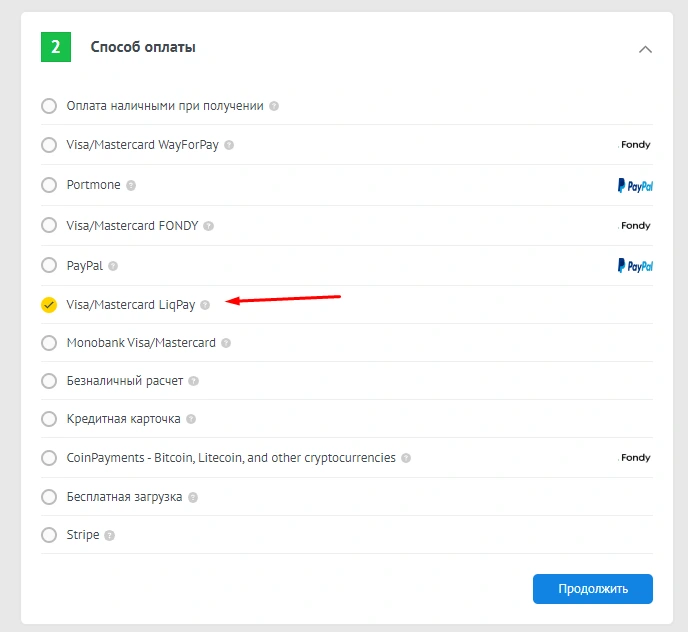
Task: Select Бесплатная загрузка radio button
Action: [49, 497]
